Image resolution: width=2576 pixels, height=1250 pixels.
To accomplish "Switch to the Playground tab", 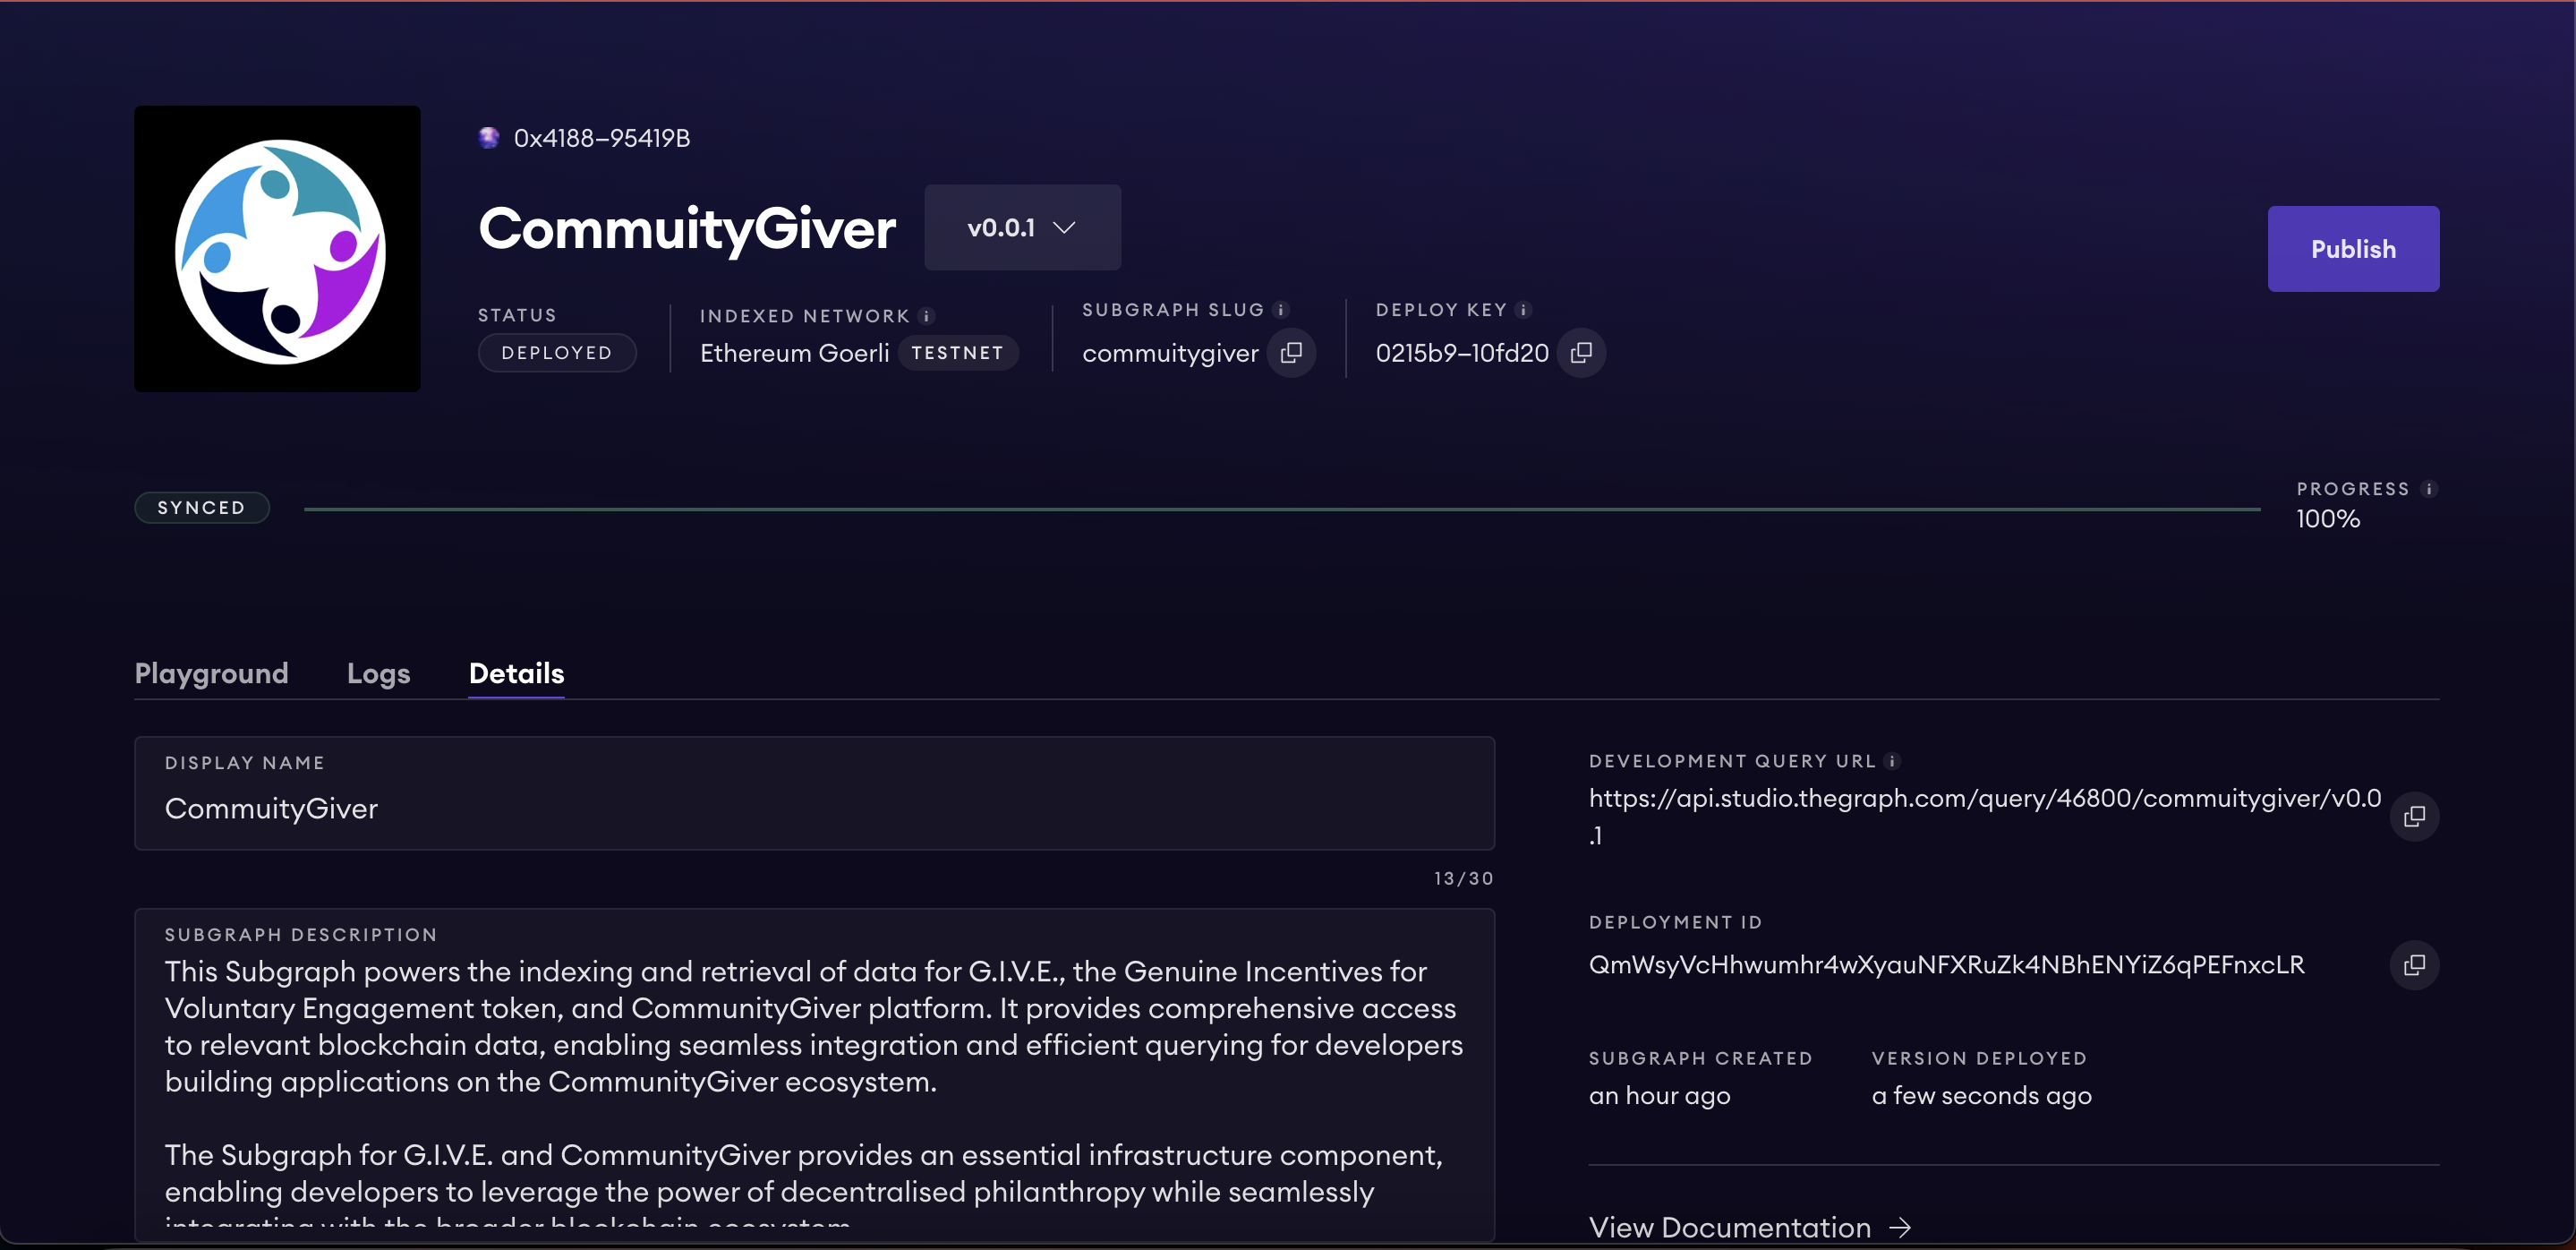I will (x=210, y=672).
